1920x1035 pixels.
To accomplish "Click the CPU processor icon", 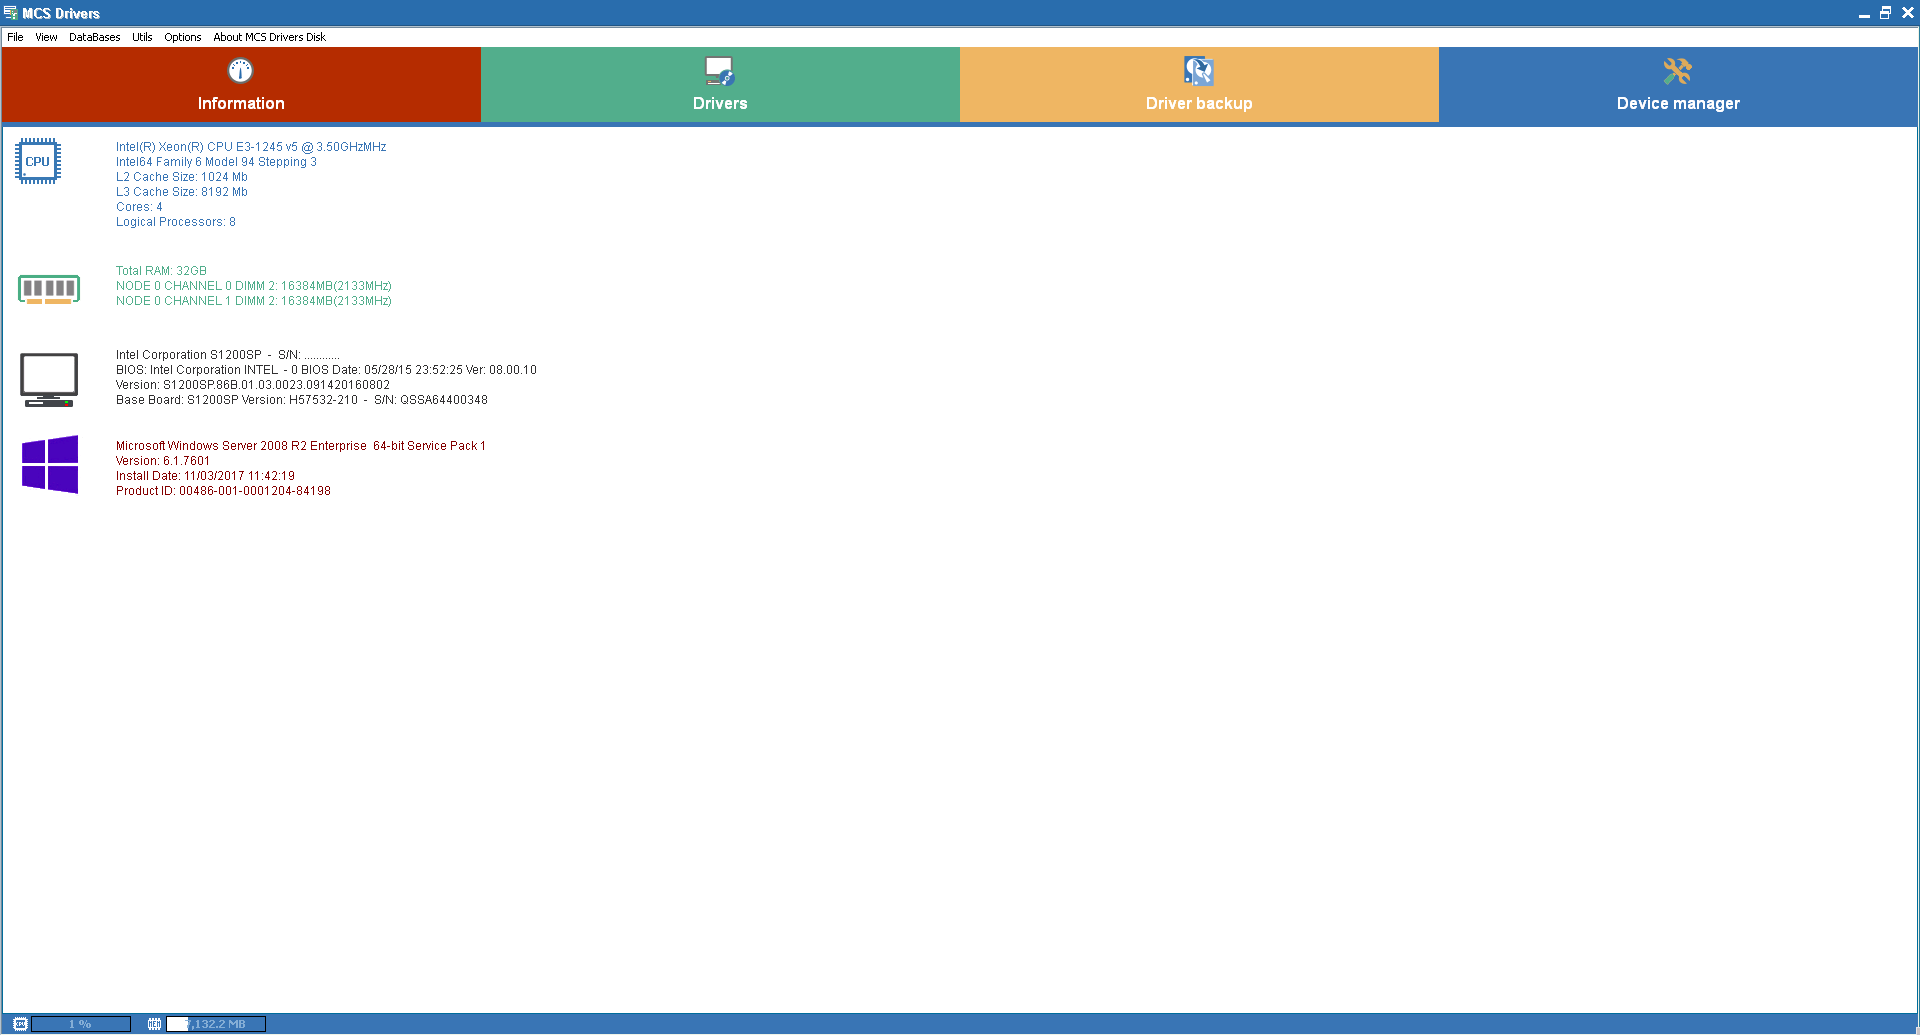I will coord(38,161).
